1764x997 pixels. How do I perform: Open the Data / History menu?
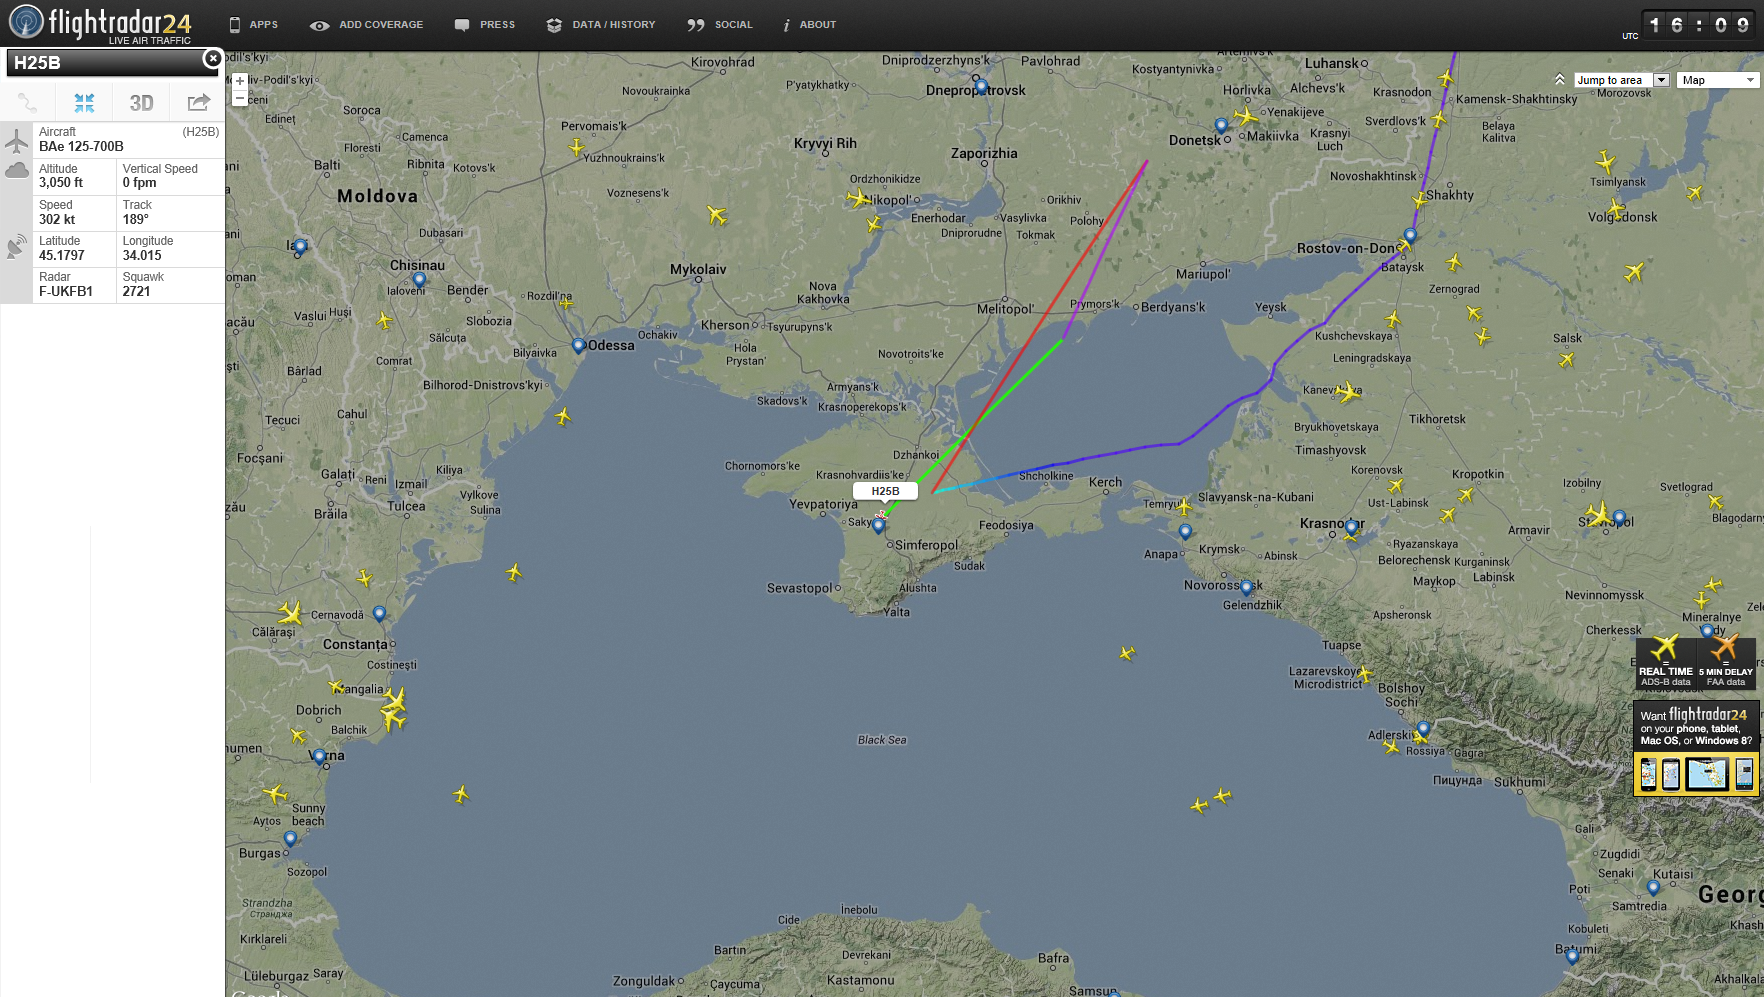[601, 25]
